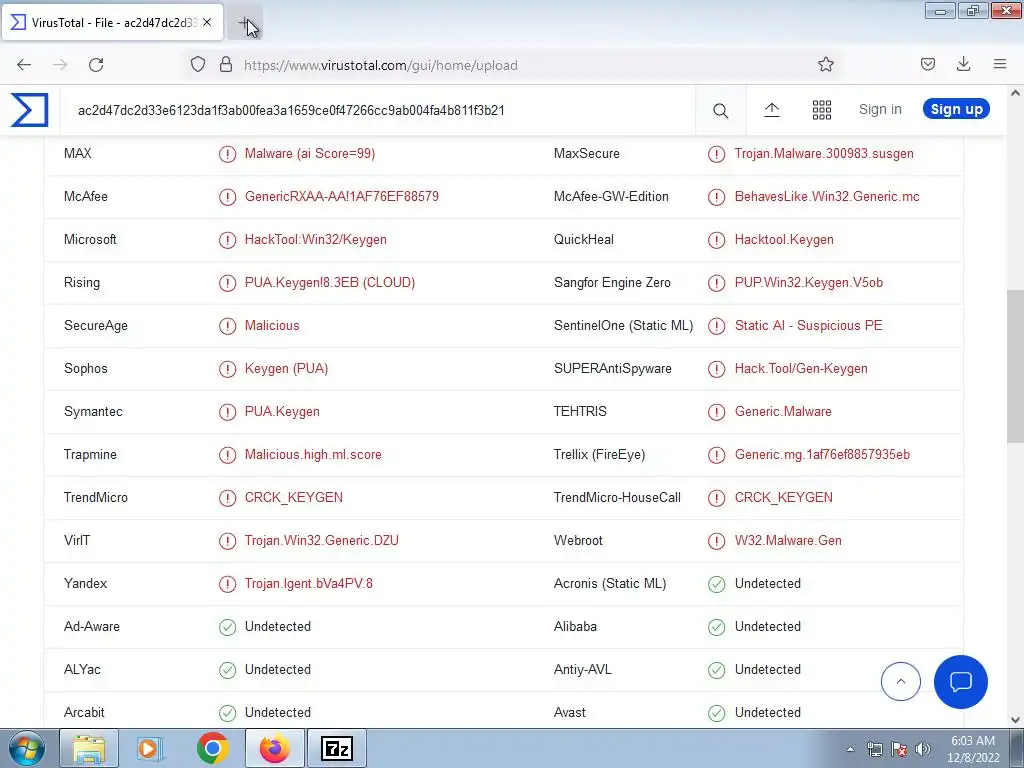
Task: Click the page vertical scrollbar thumb
Action: (x=1015, y=366)
